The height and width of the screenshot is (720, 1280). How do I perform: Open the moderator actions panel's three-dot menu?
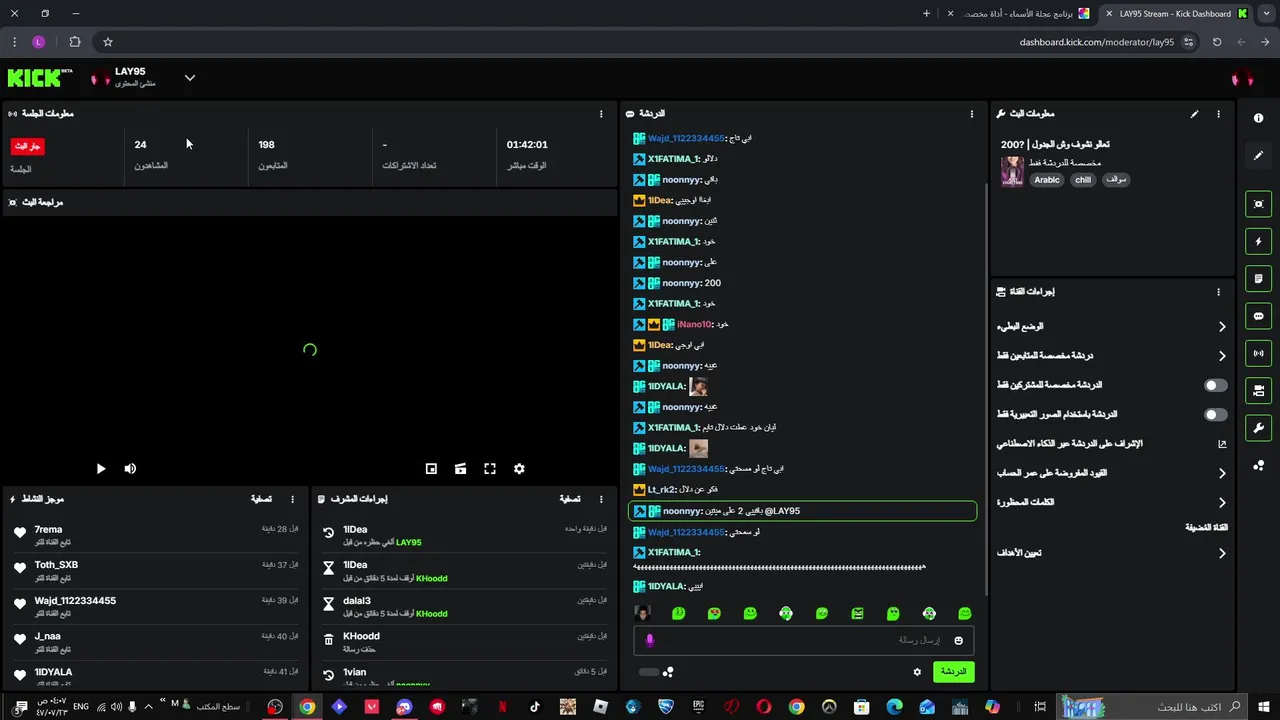coord(601,499)
